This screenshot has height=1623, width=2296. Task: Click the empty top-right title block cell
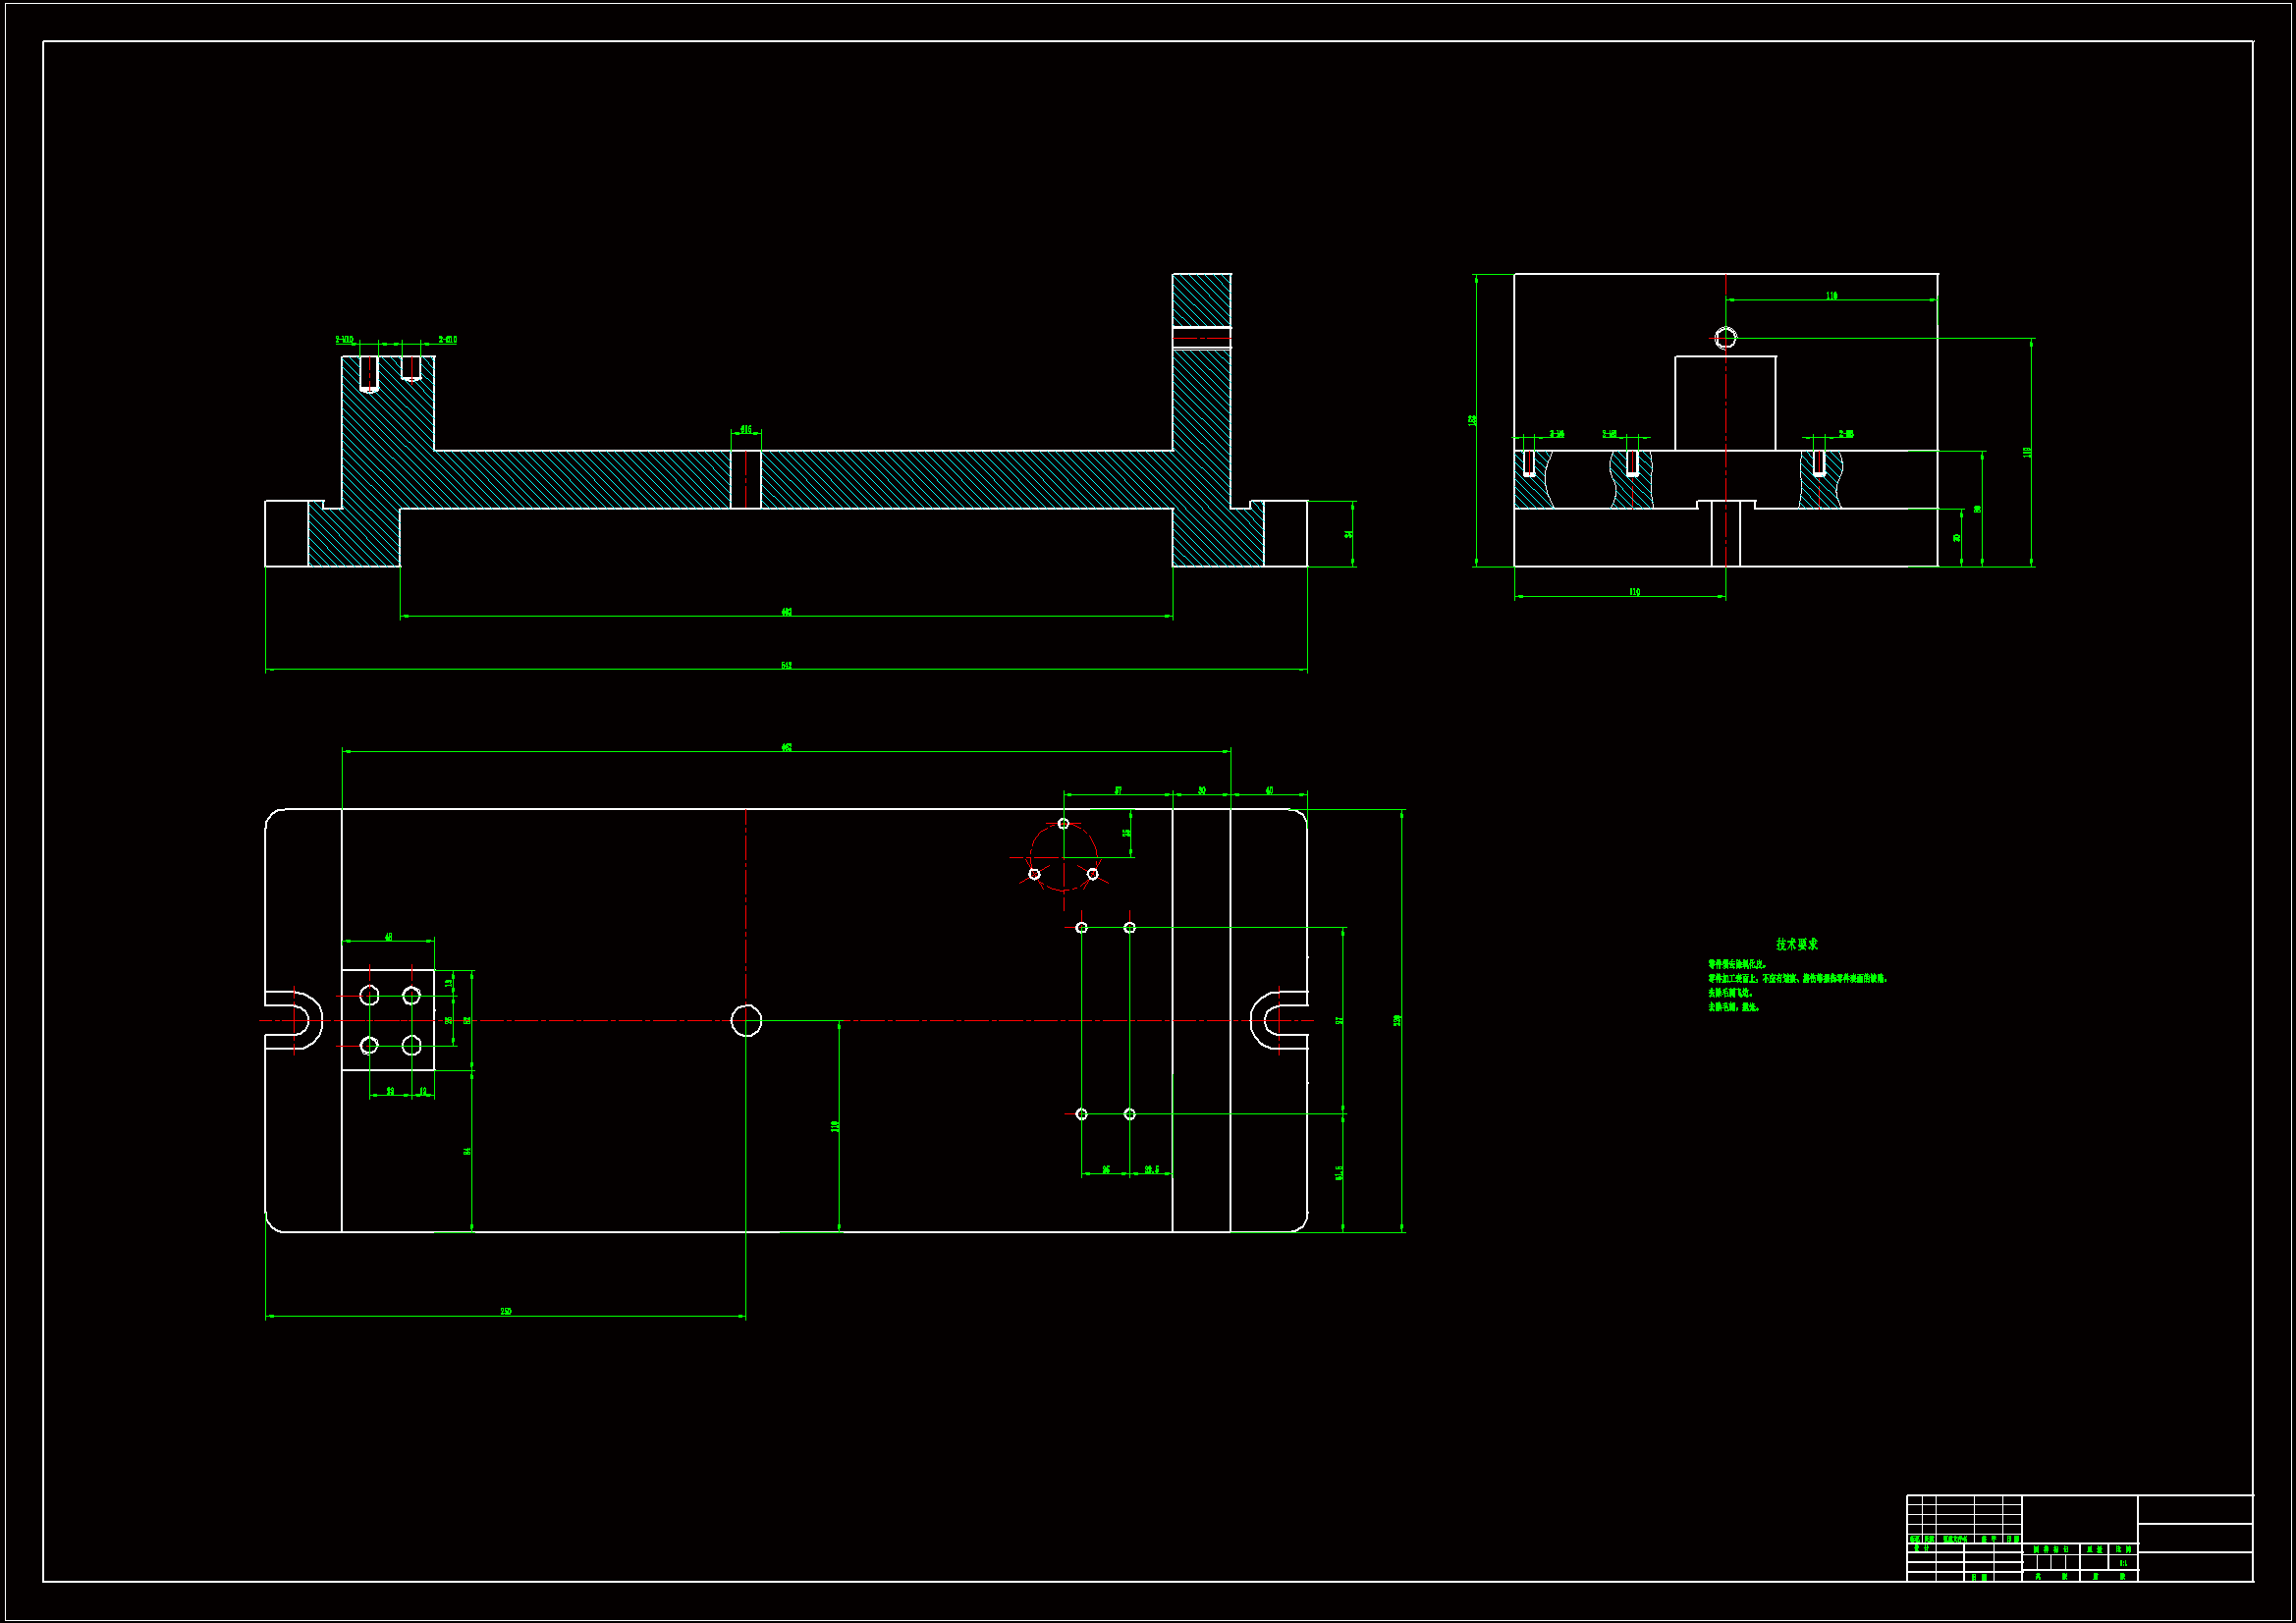pyautogui.click(x=2194, y=1509)
